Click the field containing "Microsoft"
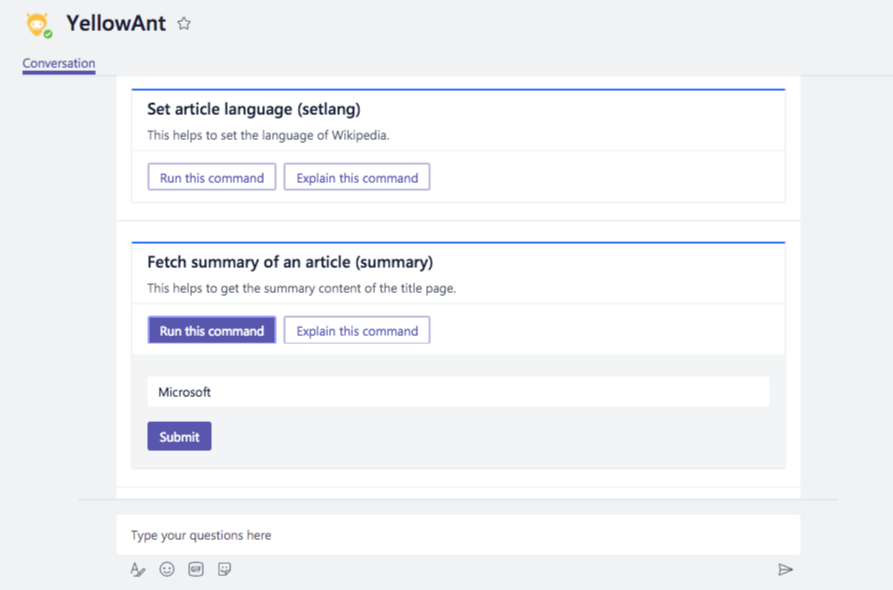The height and width of the screenshot is (590, 893). coord(458,392)
